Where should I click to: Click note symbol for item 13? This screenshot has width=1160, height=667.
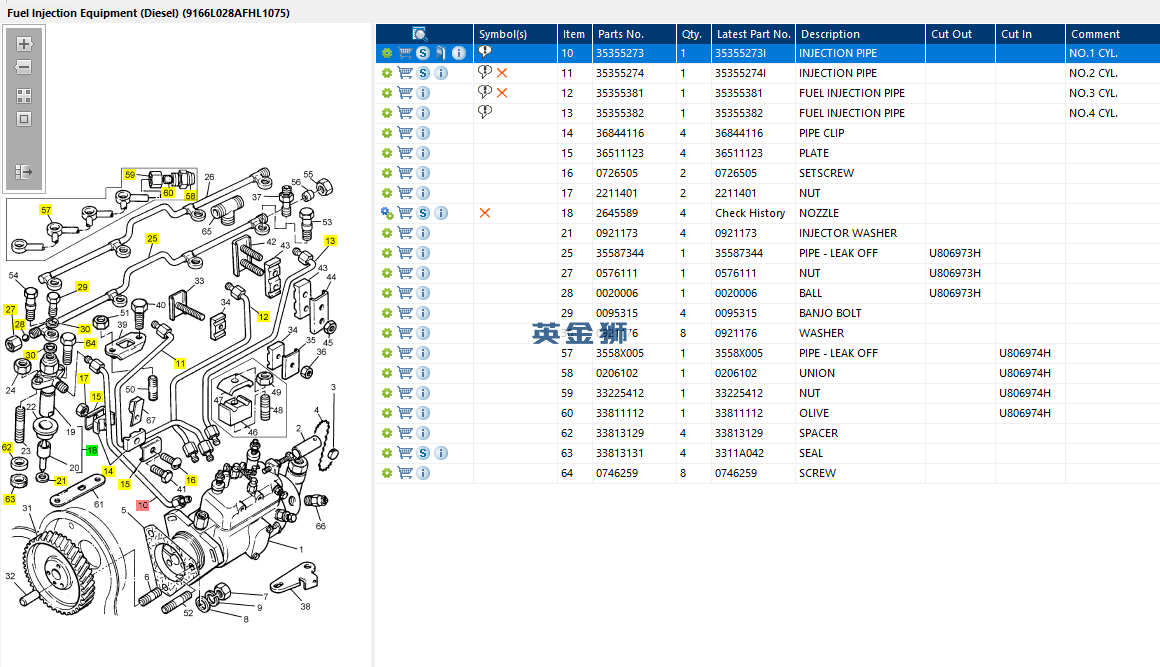485,112
